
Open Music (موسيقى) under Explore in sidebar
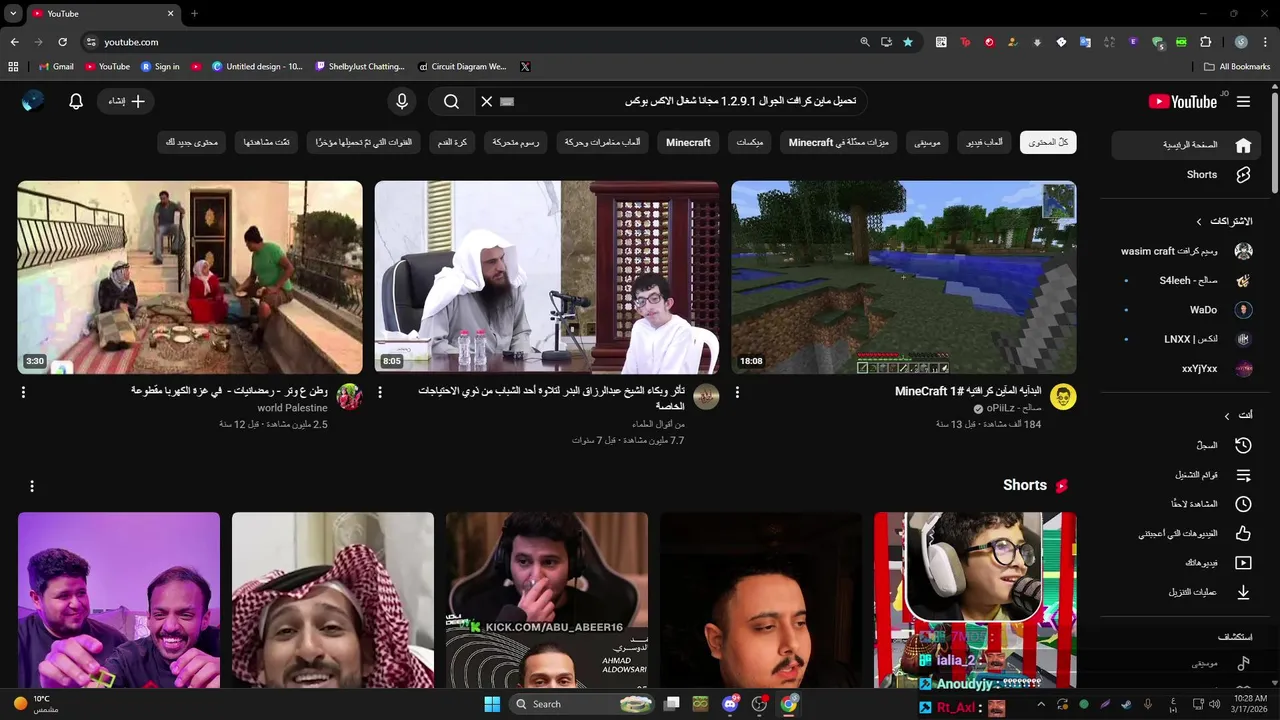point(1187,663)
